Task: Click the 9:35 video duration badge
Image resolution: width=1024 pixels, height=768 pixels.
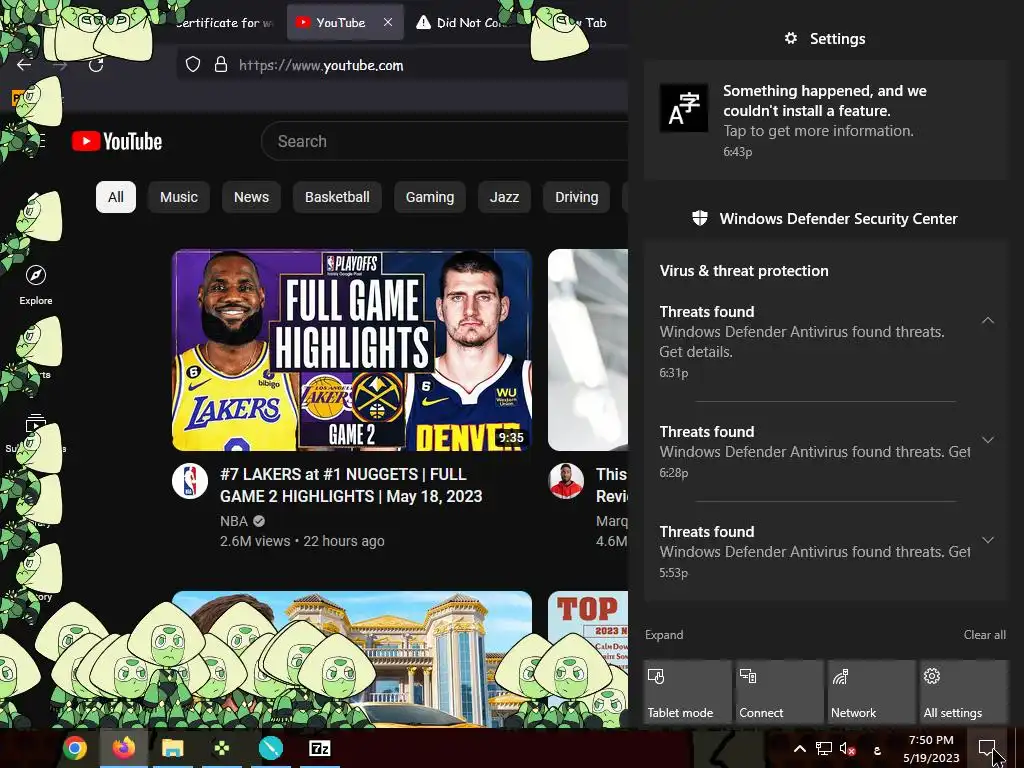Action: pyautogui.click(x=511, y=438)
